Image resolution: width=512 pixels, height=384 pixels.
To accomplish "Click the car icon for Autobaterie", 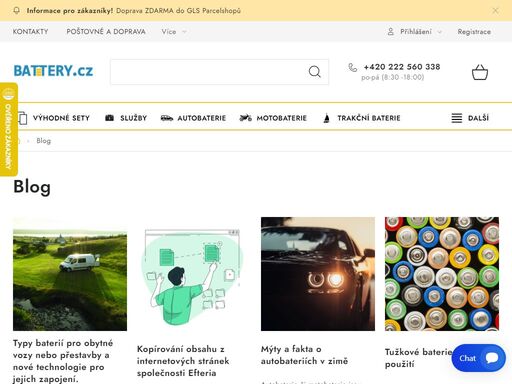I will click(167, 118).
